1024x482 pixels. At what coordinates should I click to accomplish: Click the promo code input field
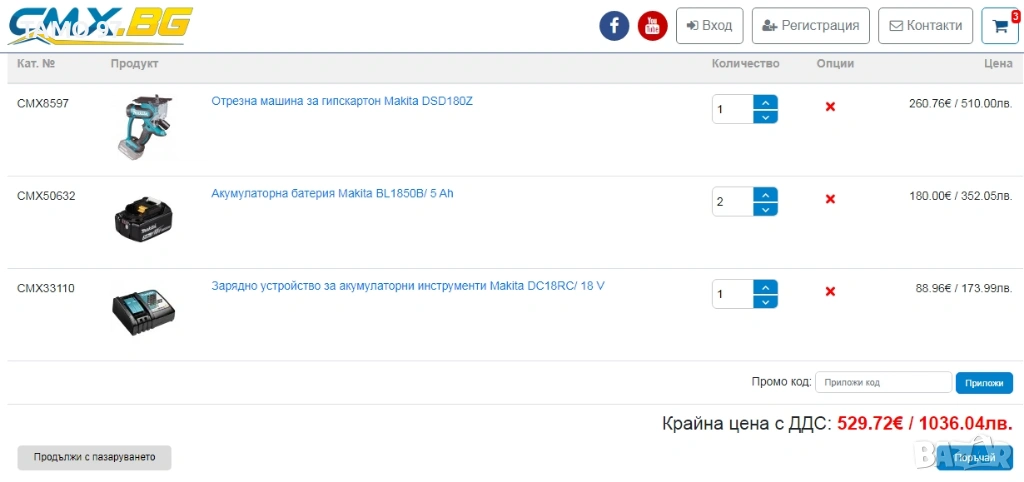[x=883, y=383]
